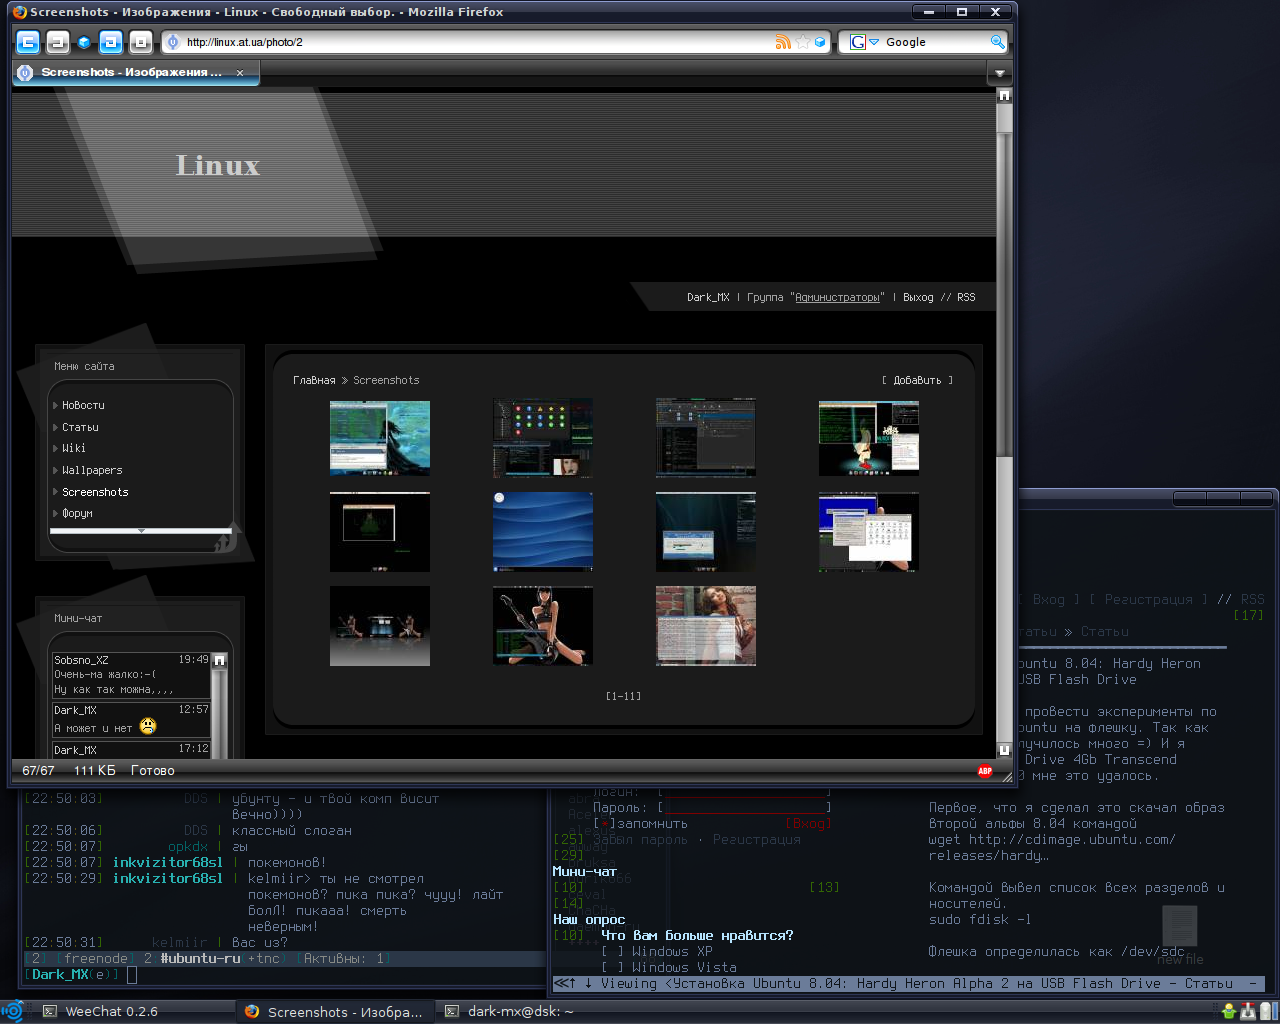Open the launcher menu icon on the taskbar
Image resolution: width=1280 pixels, height=1024 pixels.
tap(13, 1011)
